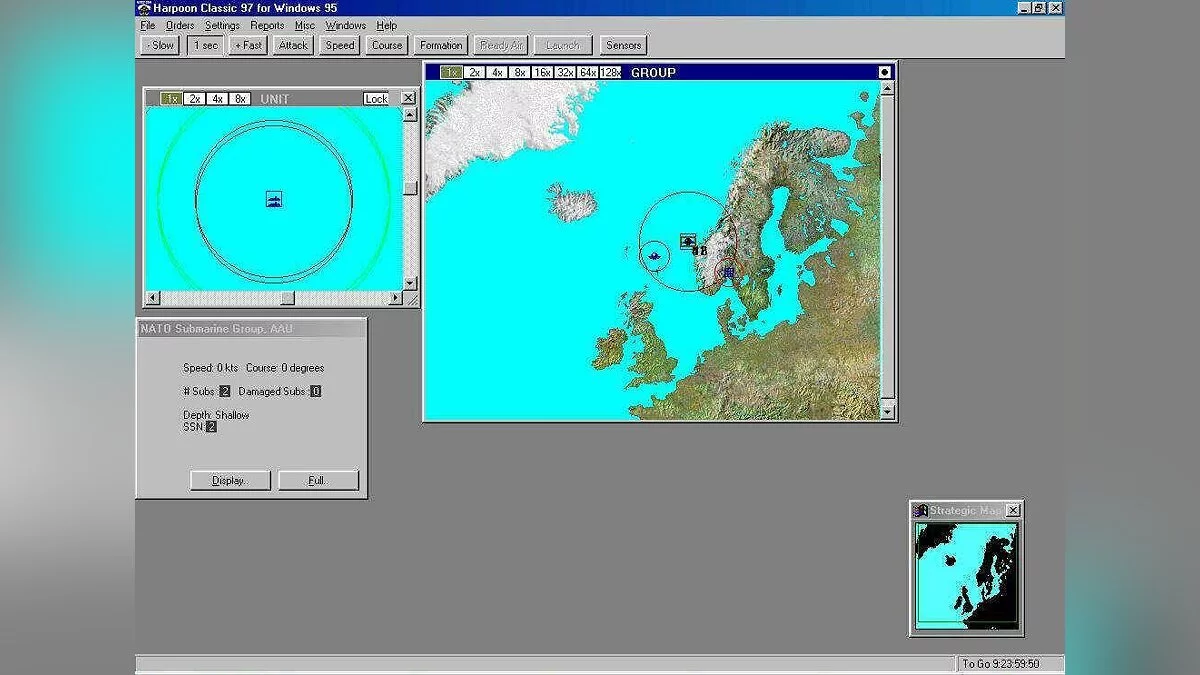Restore down the Harpoon Classic main window

tap(1039, 8)
